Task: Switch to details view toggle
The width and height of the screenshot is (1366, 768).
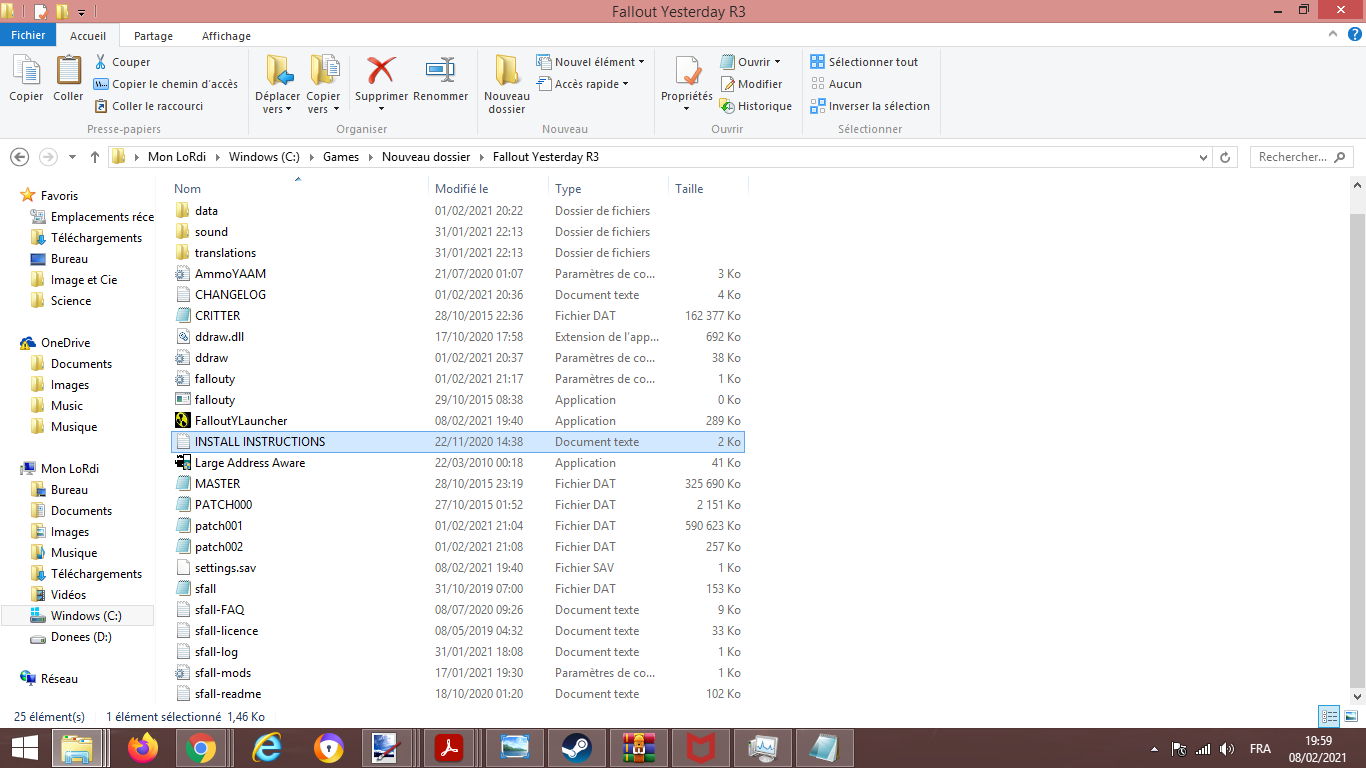Action: pos(1329,716)
